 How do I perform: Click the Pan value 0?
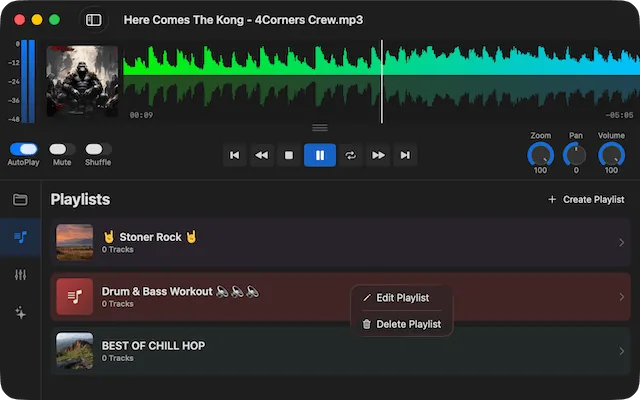(x=576, y=170)
